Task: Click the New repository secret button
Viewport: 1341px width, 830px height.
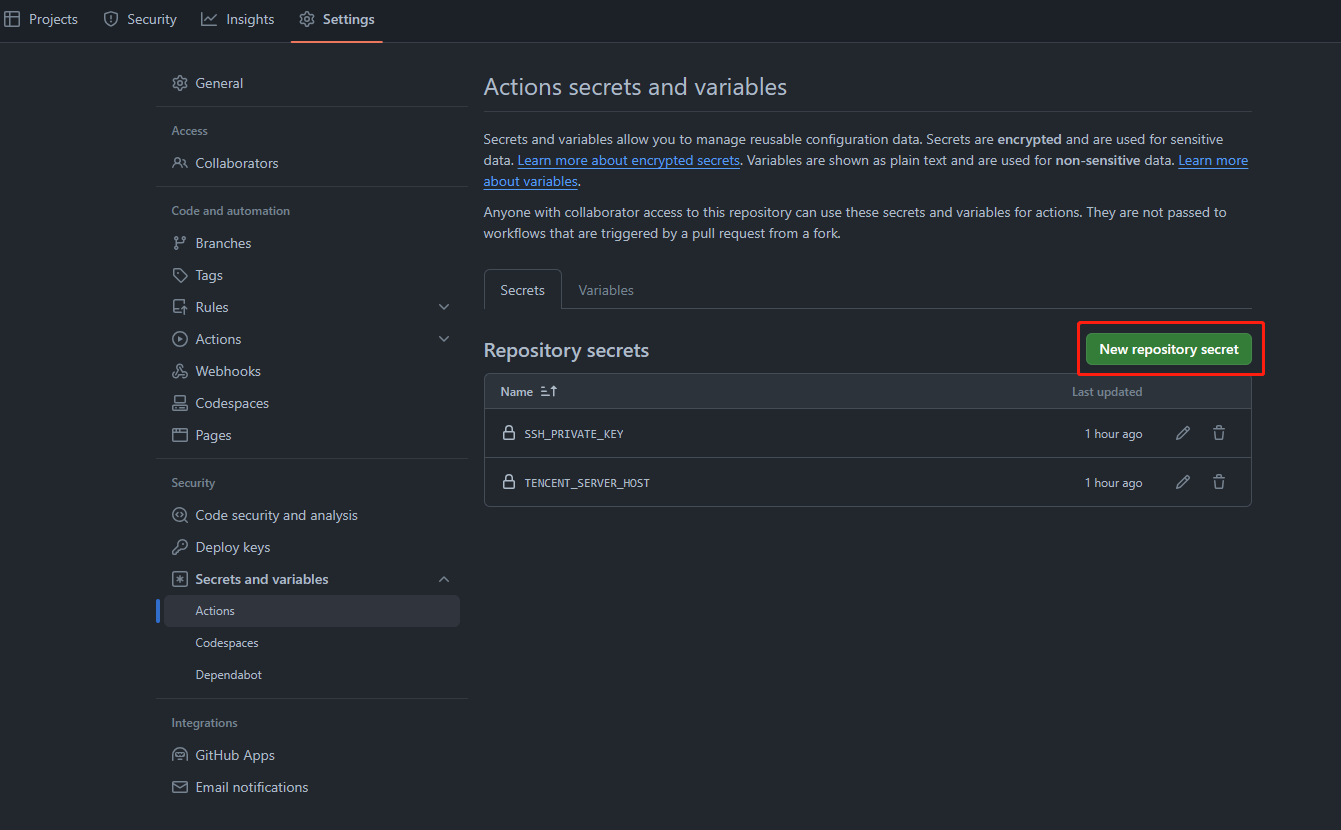Action: (1169, 349)
